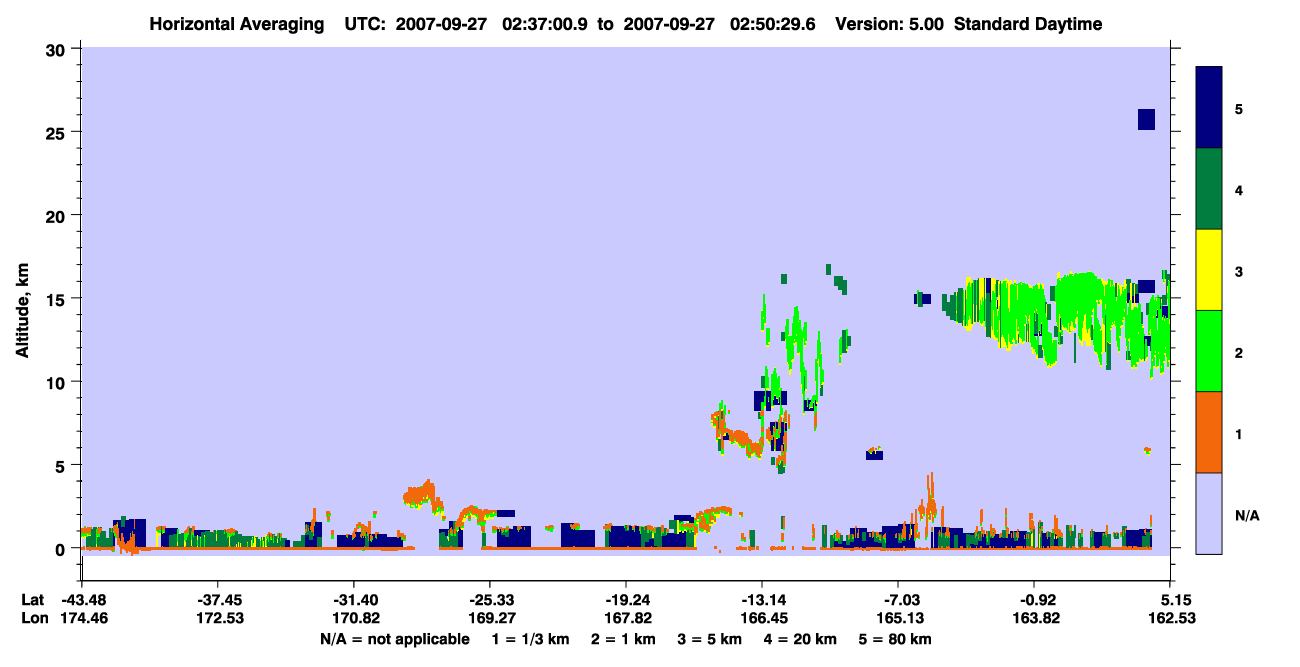The height and width of the screenshot is (667, 1300).
Task: Click the yellow '3' colorbar segment
Action: tap(1209, 270)
